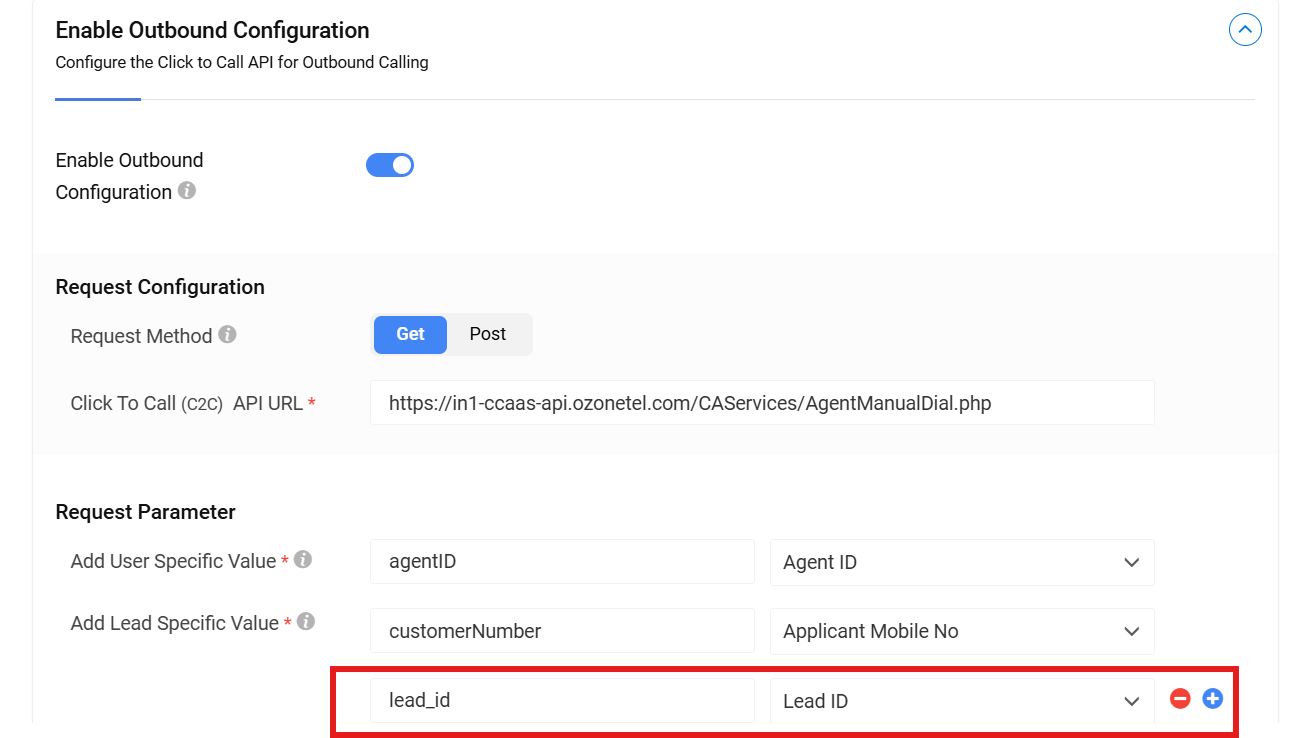Add a new lead parameter row
The image size is (1297, 738).
pos(1212,699)
